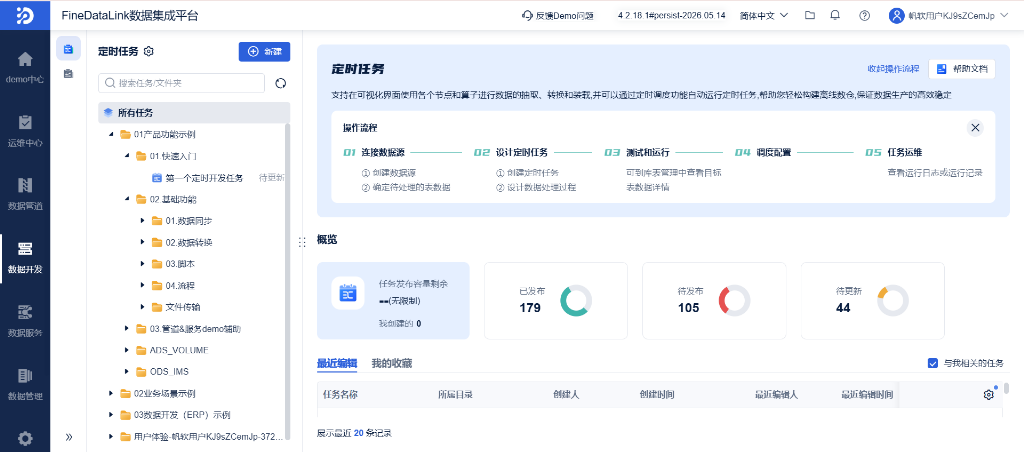This screenshot has height=452, width=1024.
Task: Open the settings gear at sidebar bottom
Action: pos(25,437)
